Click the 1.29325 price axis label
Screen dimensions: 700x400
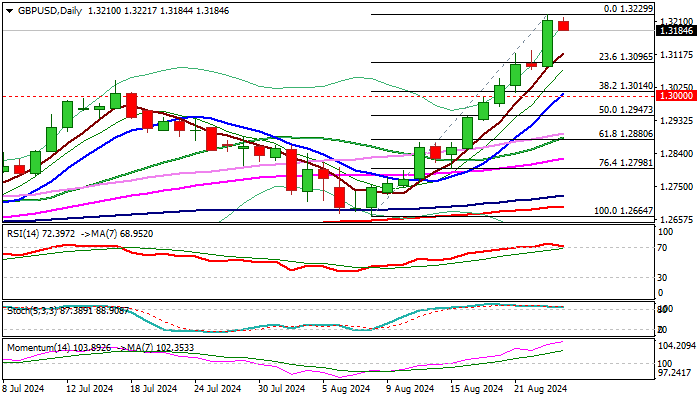[x=676, y=121]
